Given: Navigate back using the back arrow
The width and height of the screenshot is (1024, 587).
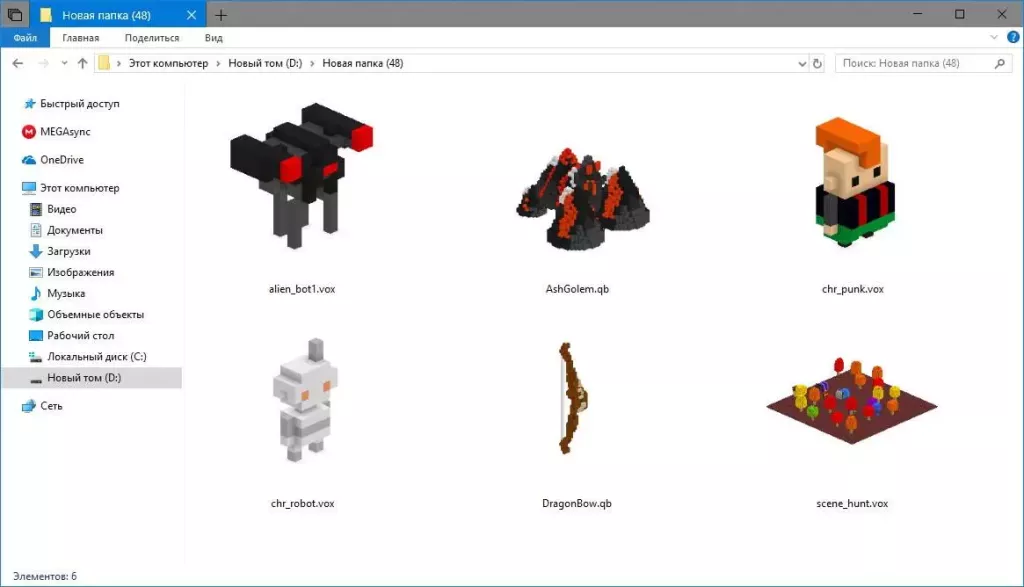Looking at the screenshot, I should 17,62.
